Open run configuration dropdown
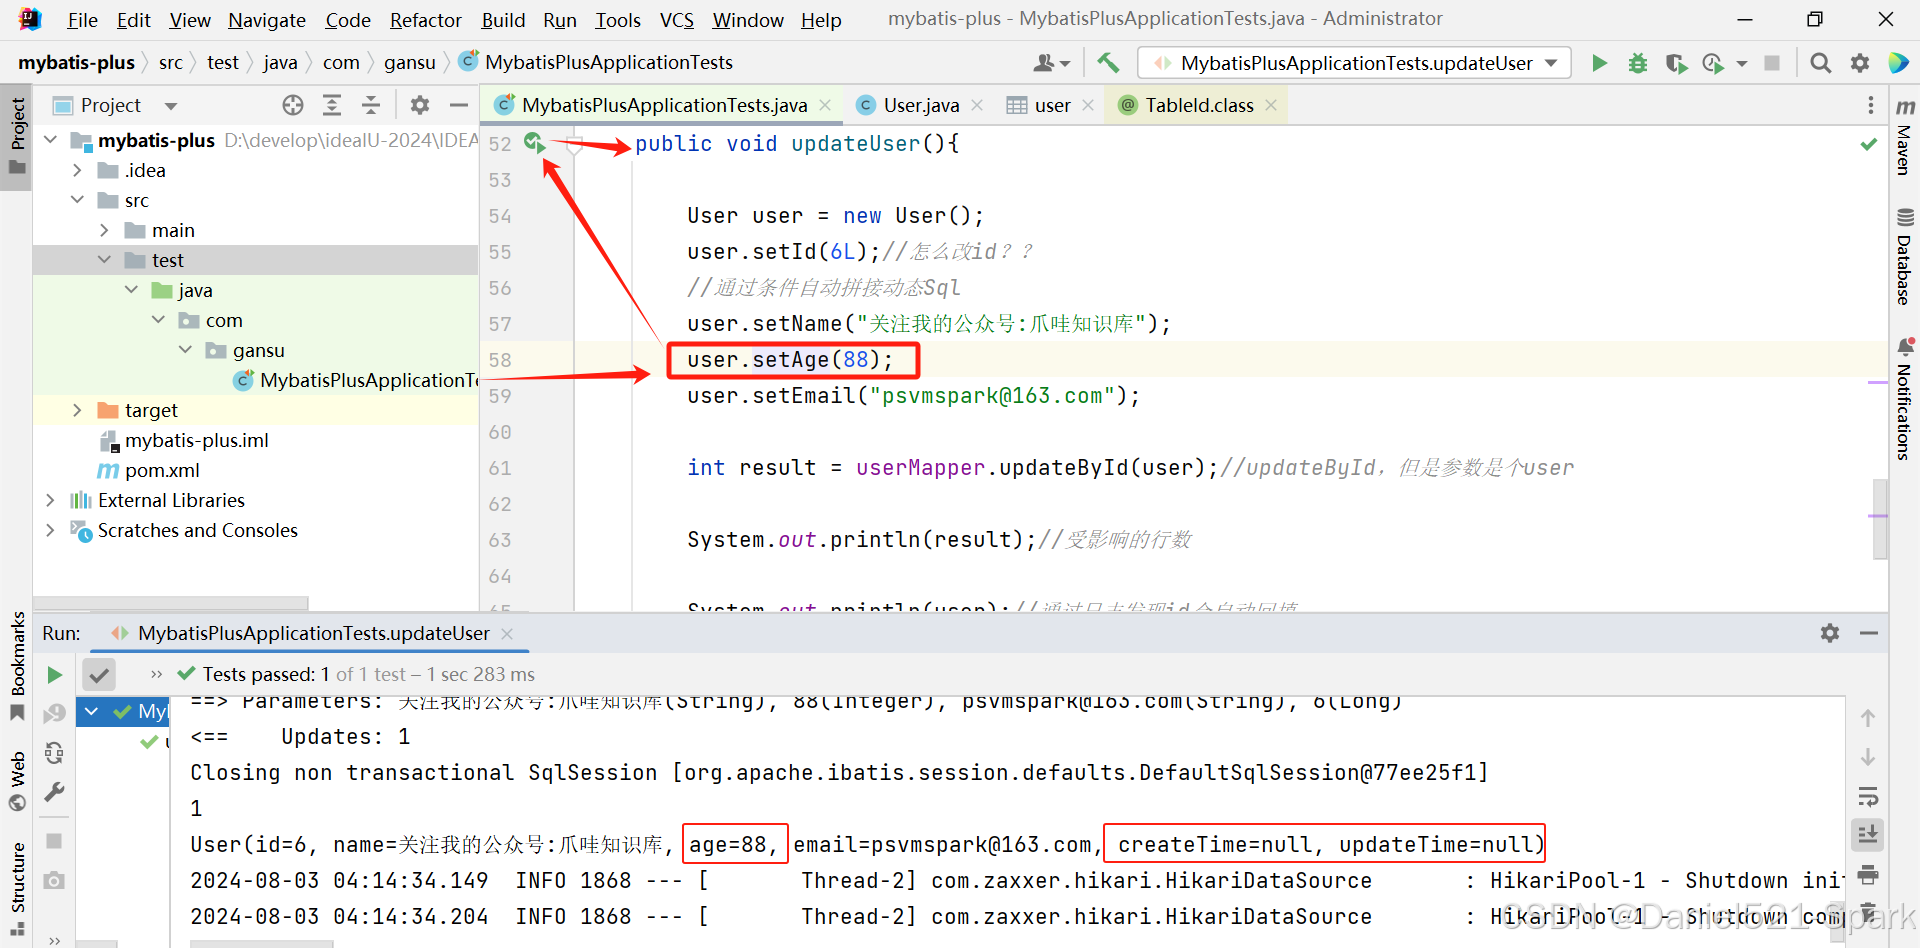The height and width of the screenshot is (948, 1920). pos(1355,63)
